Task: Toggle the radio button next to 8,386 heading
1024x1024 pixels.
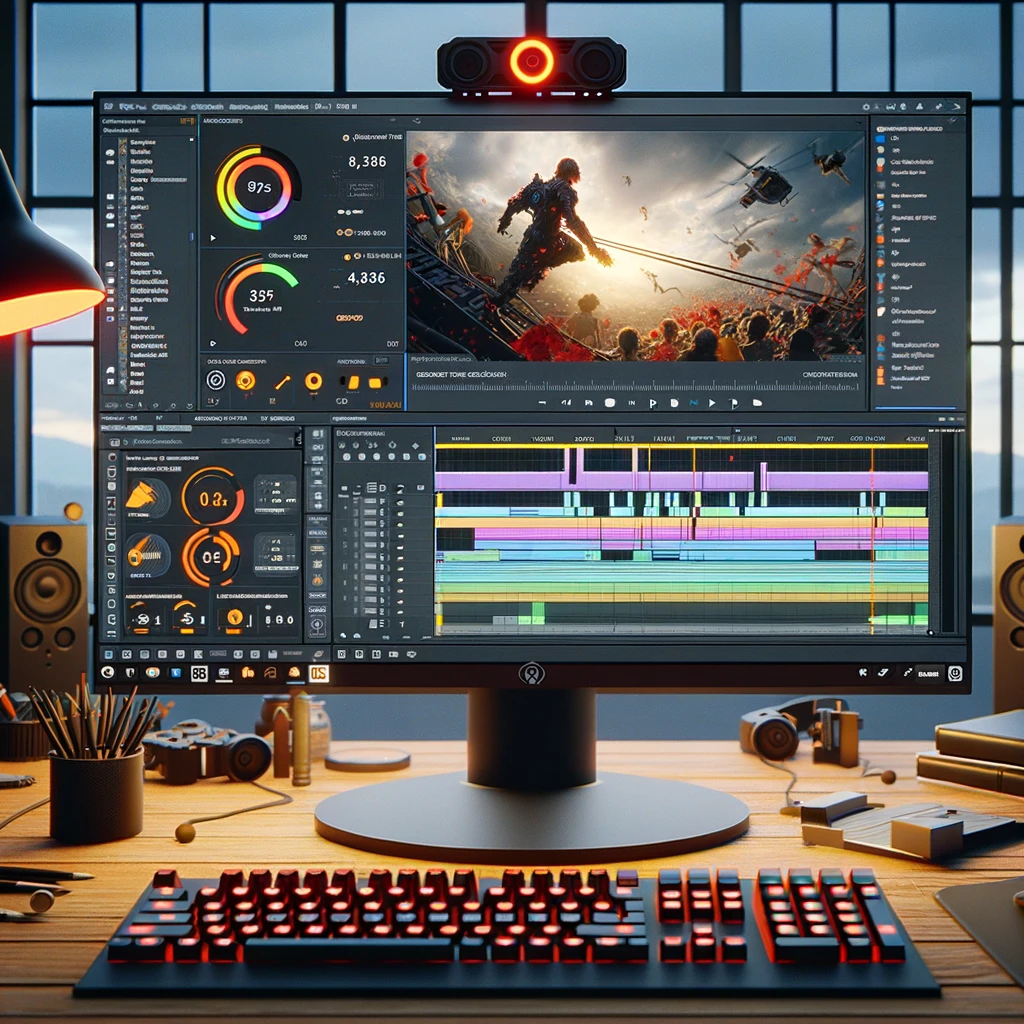Action: [346, 138]
